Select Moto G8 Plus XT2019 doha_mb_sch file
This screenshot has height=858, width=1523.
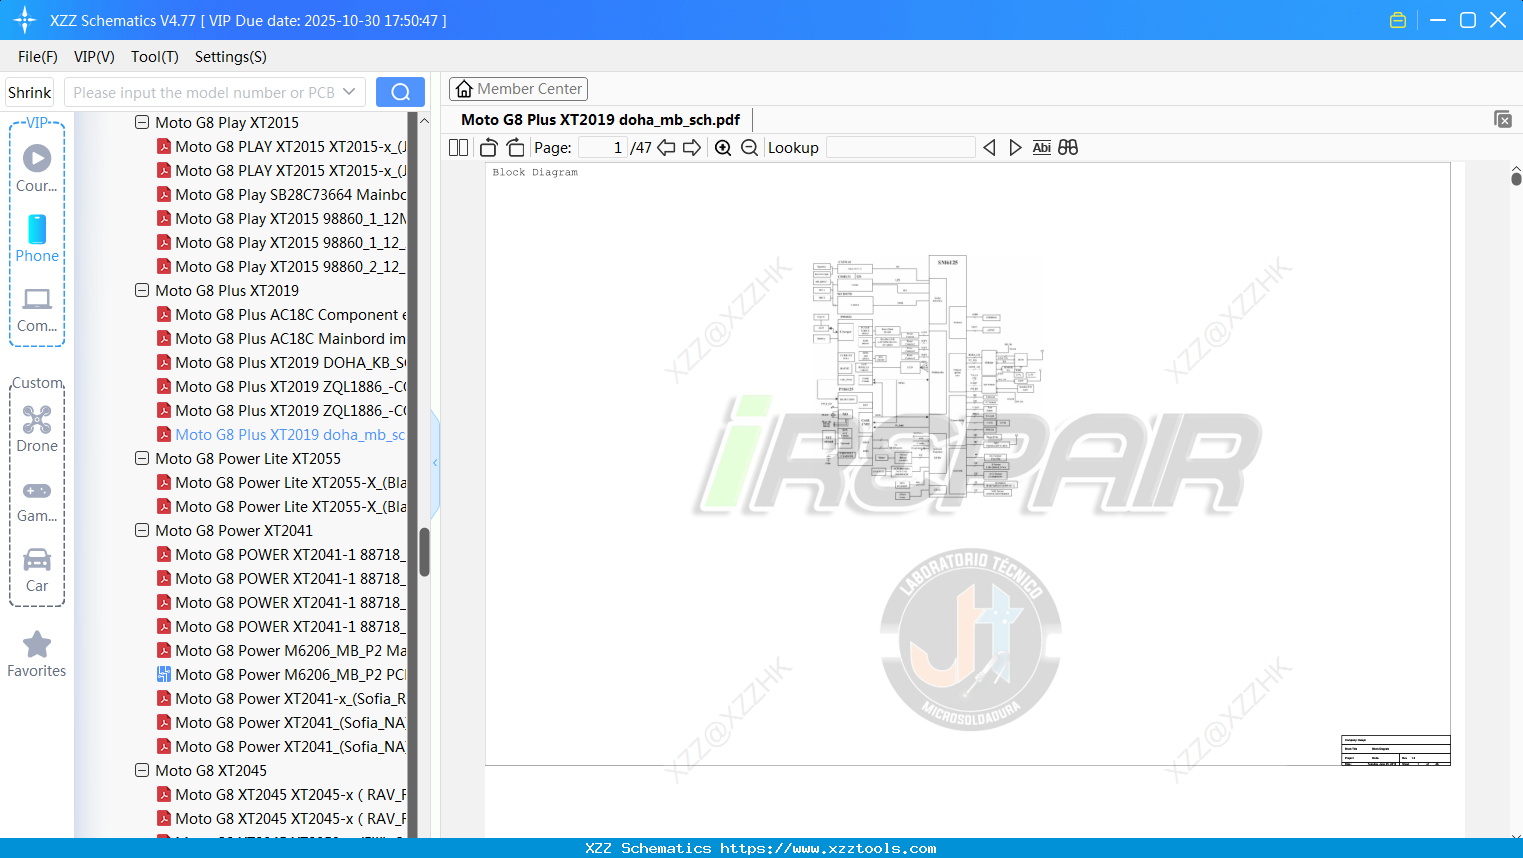pyautogui.click(x=281, y=434)
